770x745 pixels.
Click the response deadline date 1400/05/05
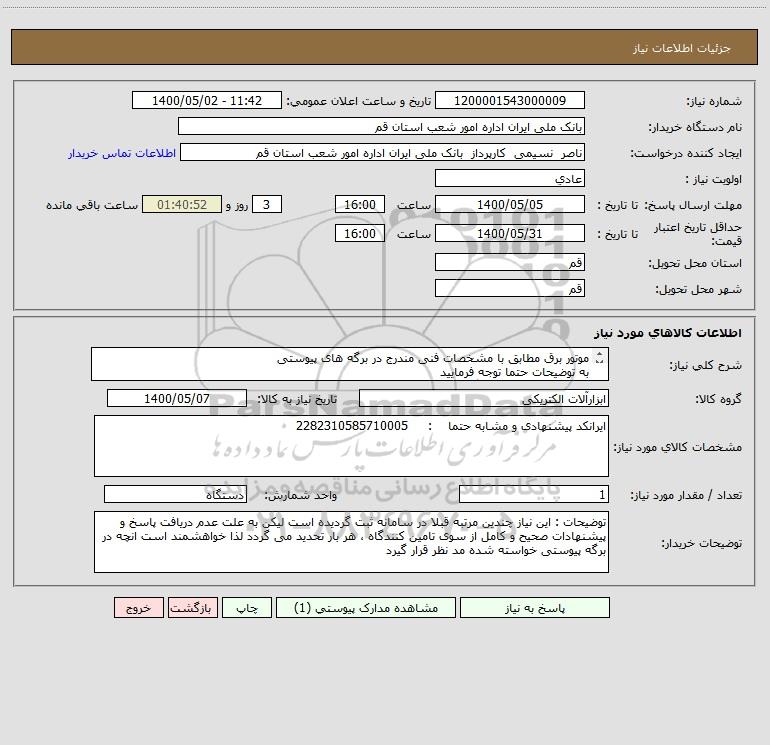[x=510, y=204]
